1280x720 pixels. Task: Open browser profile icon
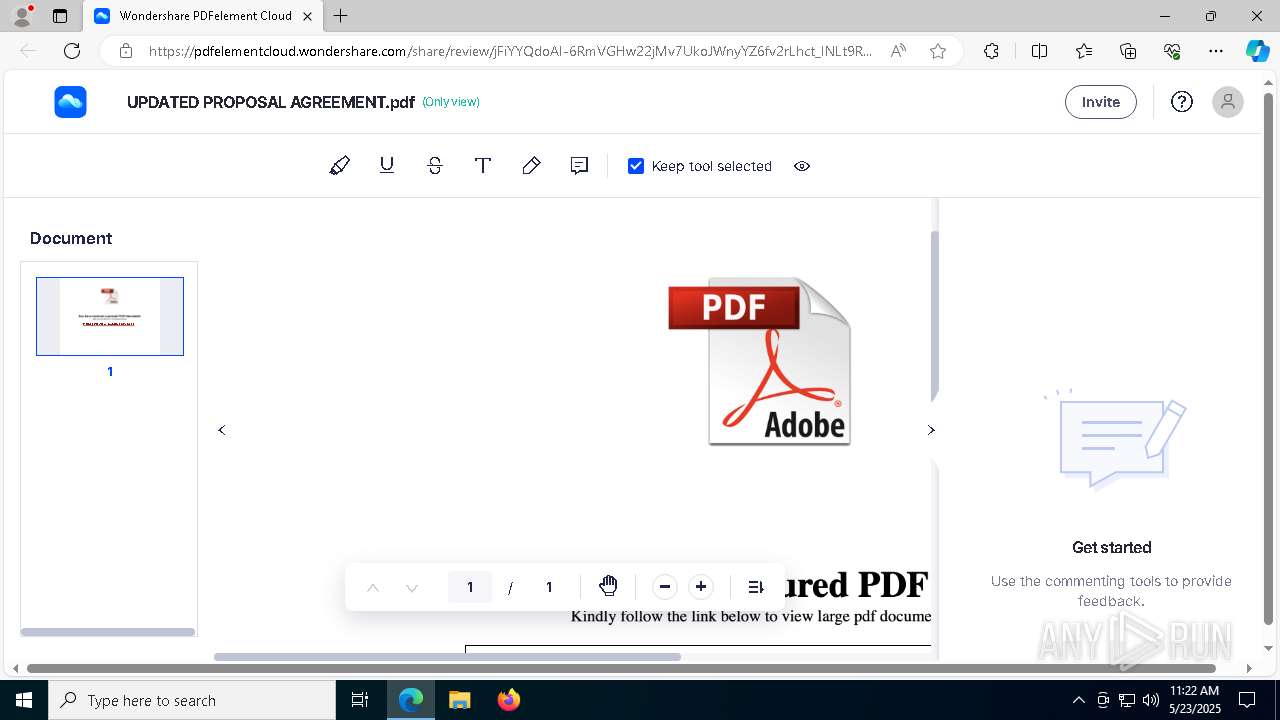coord(22,16)
